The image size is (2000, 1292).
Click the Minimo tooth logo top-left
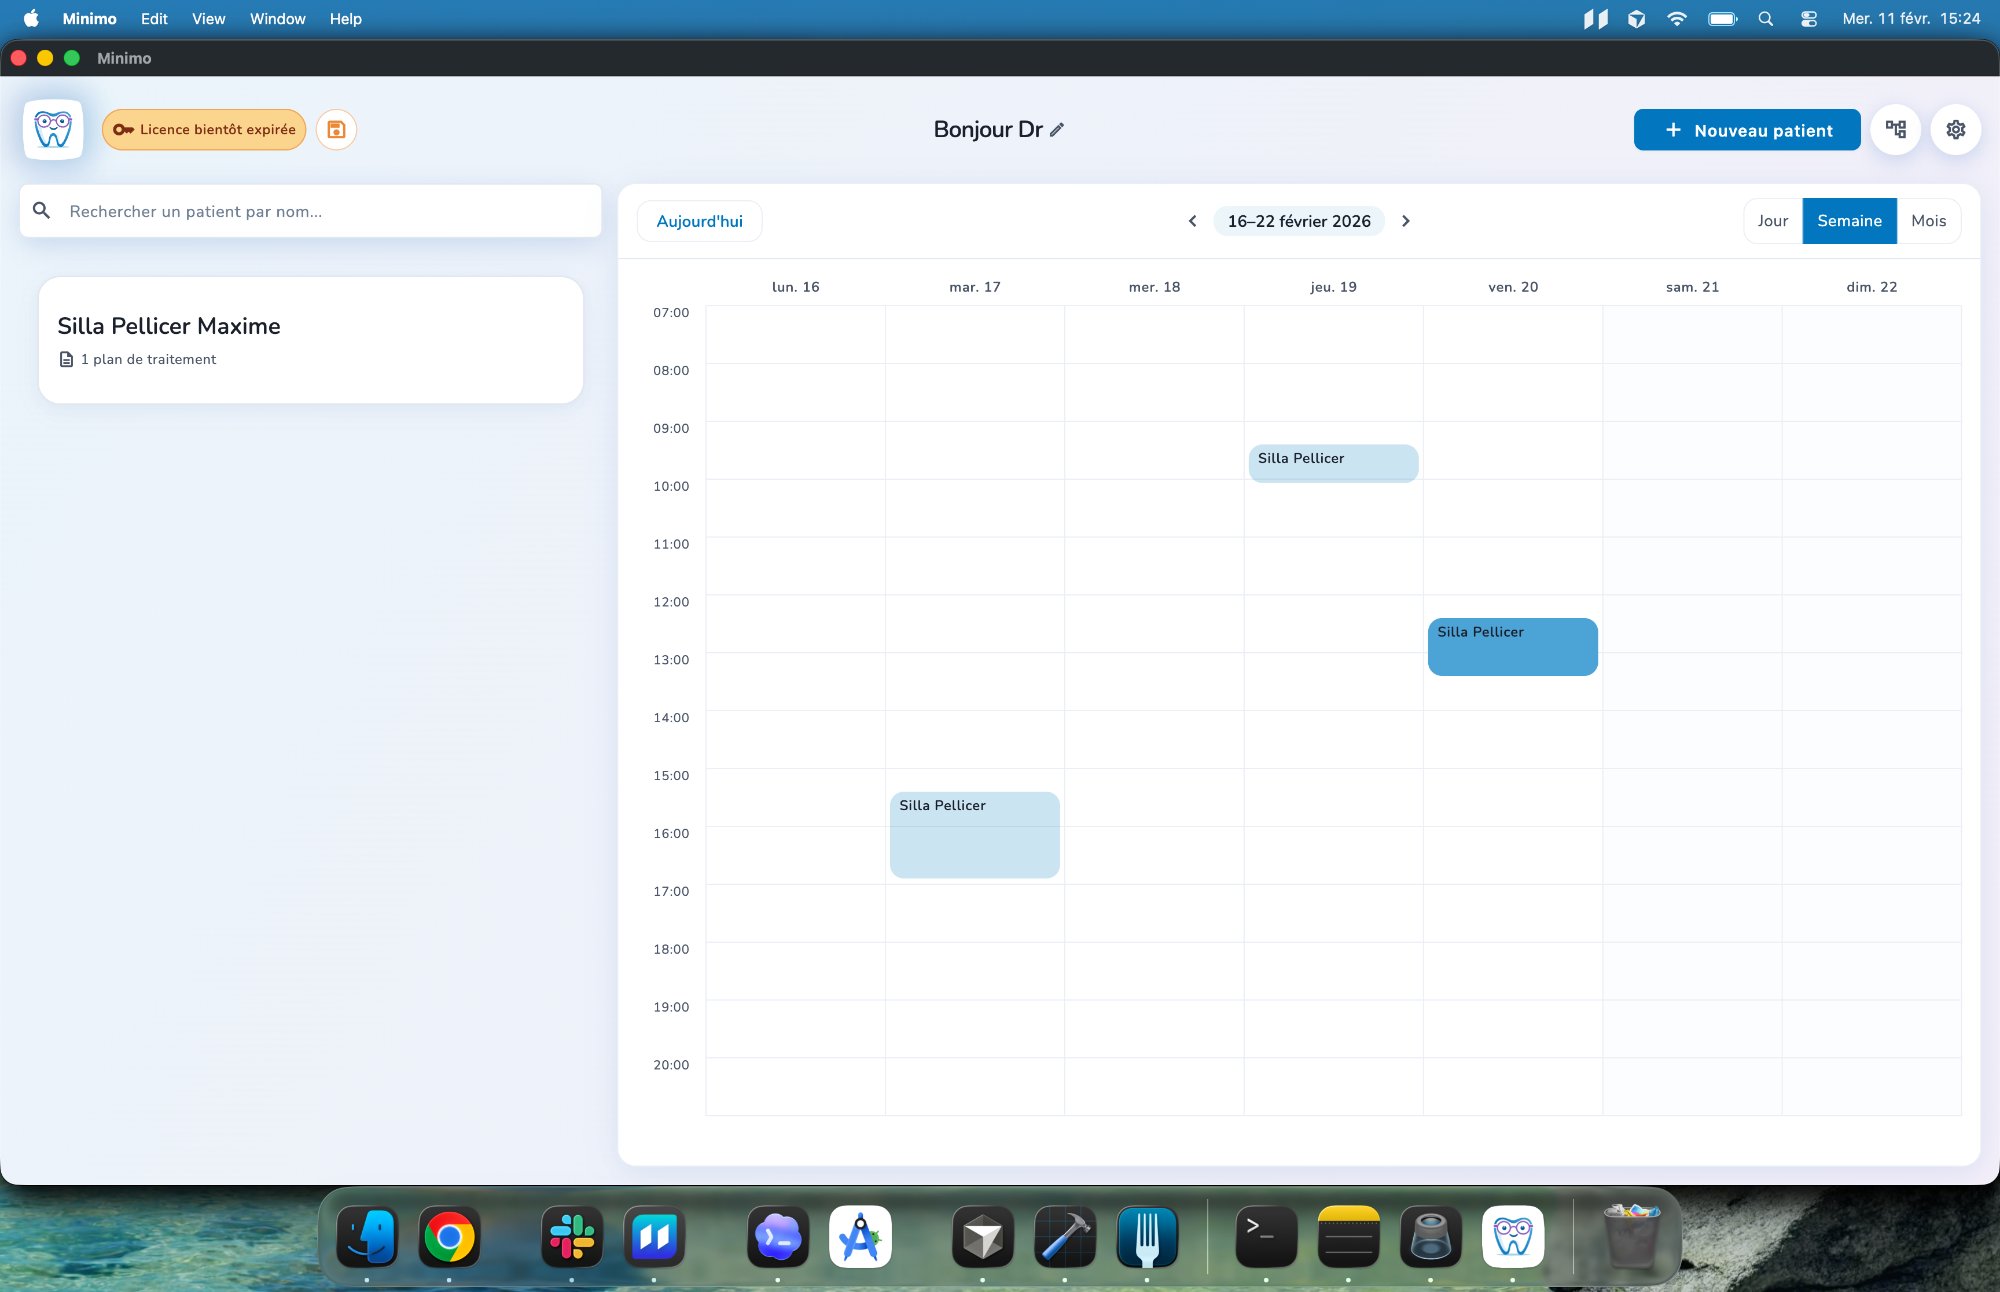pyautogui.click(x=53, y=129)
